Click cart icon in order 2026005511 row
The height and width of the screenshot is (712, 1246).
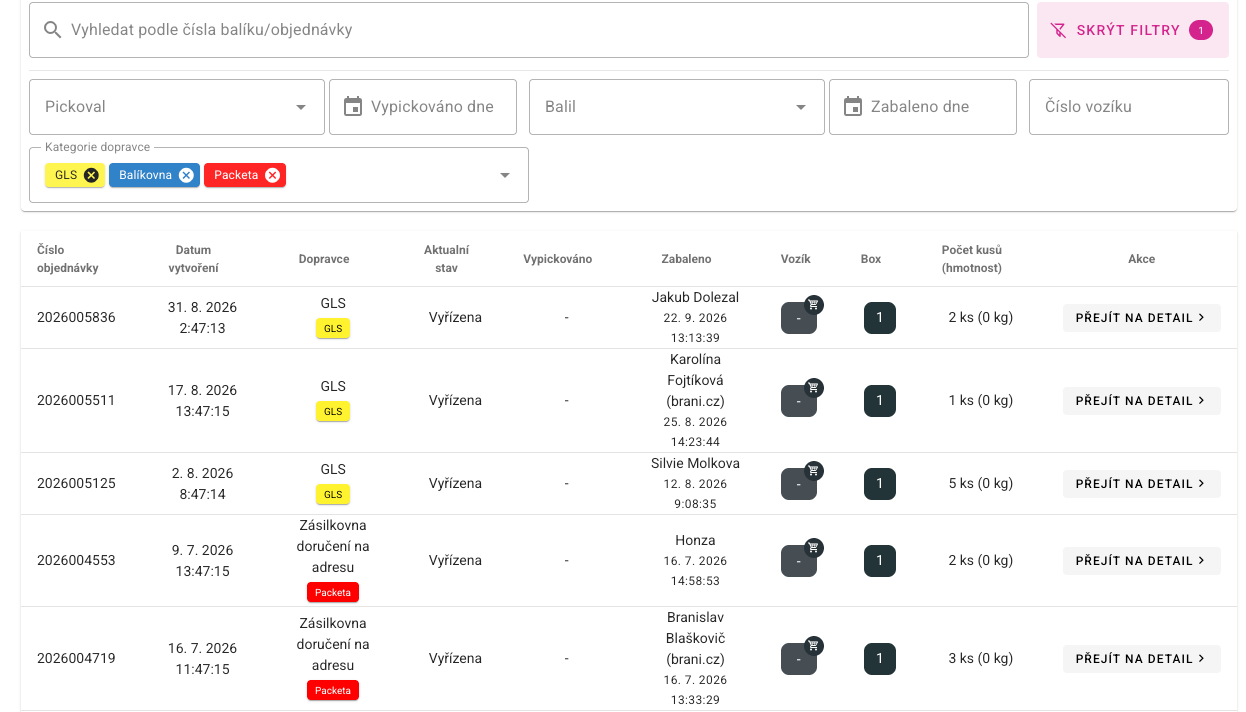click(x=814, y=387)
